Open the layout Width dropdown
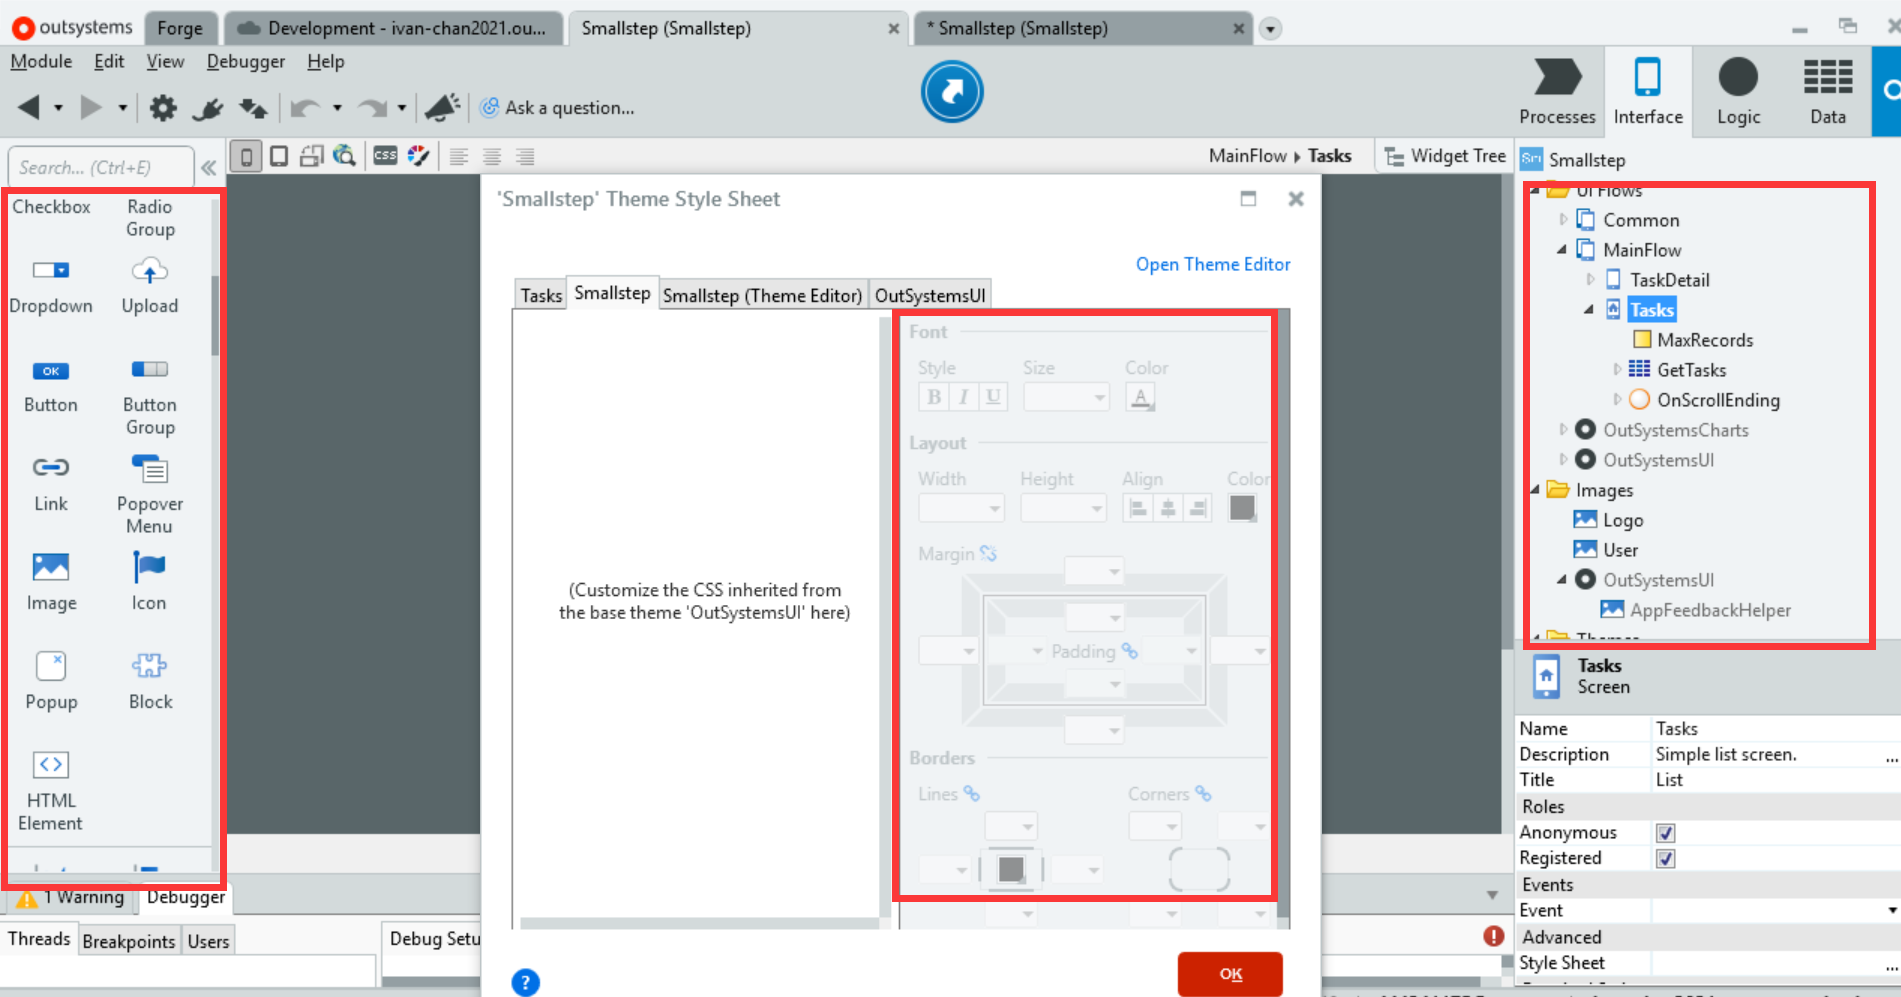This screenshot has height=997, width=1901. [x=961, y=508]
